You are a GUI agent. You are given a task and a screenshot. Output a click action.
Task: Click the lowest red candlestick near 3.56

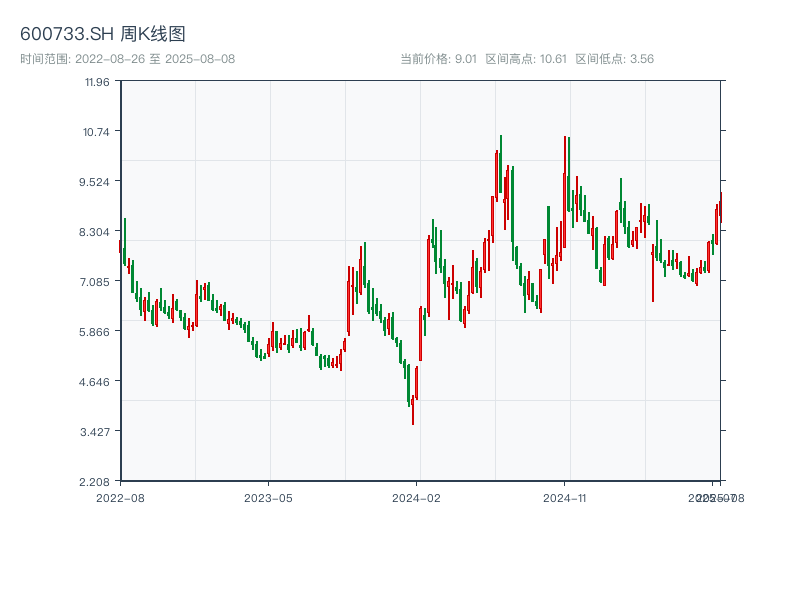[x=413, y=408]
